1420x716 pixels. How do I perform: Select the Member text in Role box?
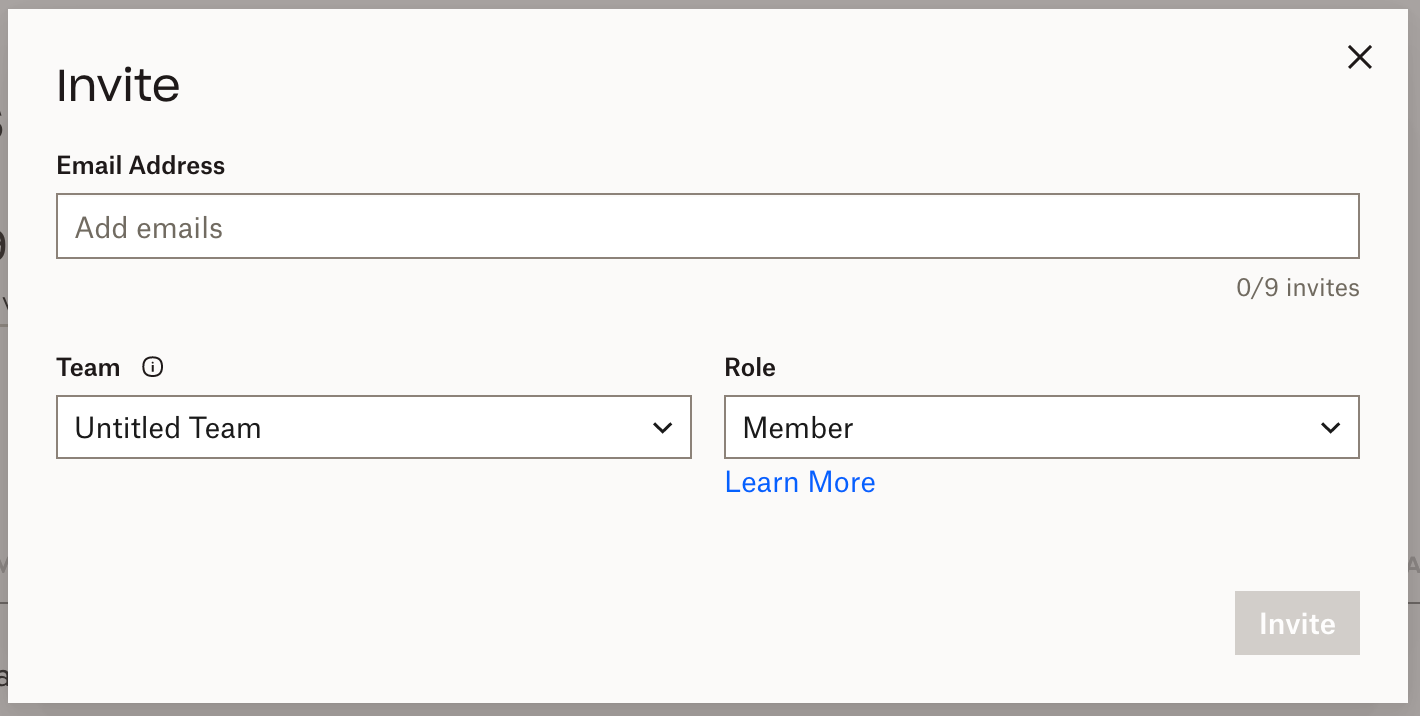(x=798, y=427)
